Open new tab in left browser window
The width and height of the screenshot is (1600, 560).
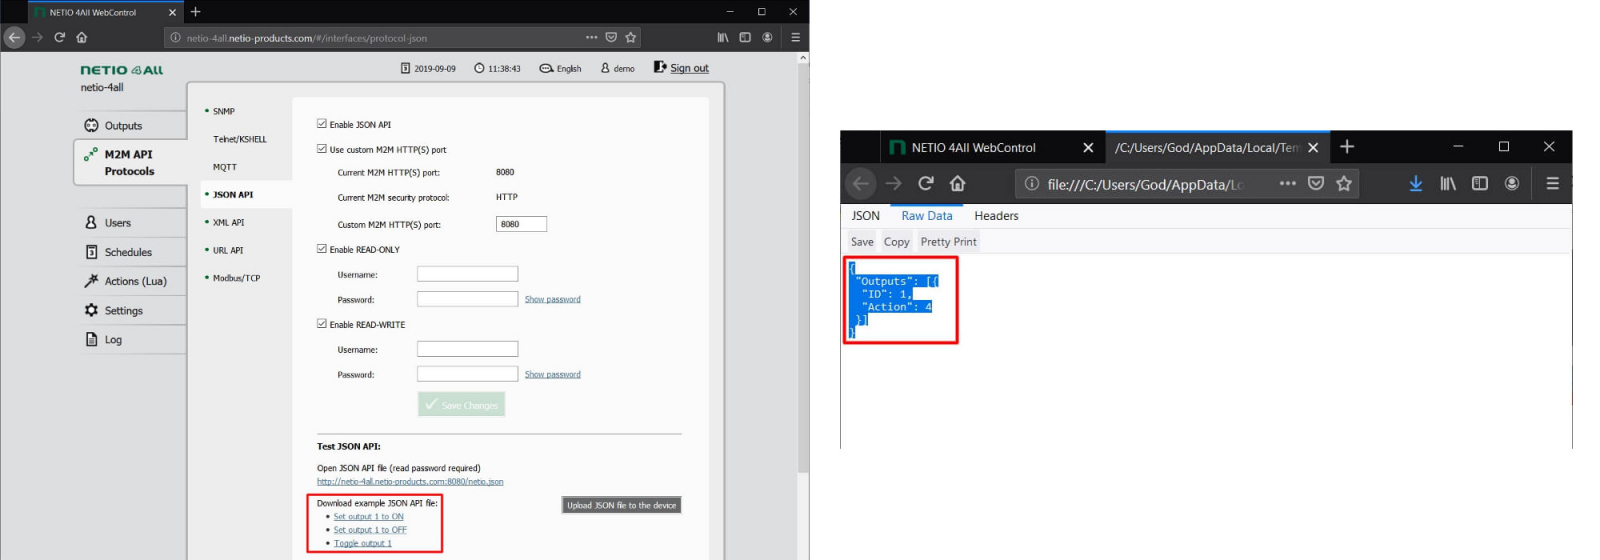click(x=196, y=12)
